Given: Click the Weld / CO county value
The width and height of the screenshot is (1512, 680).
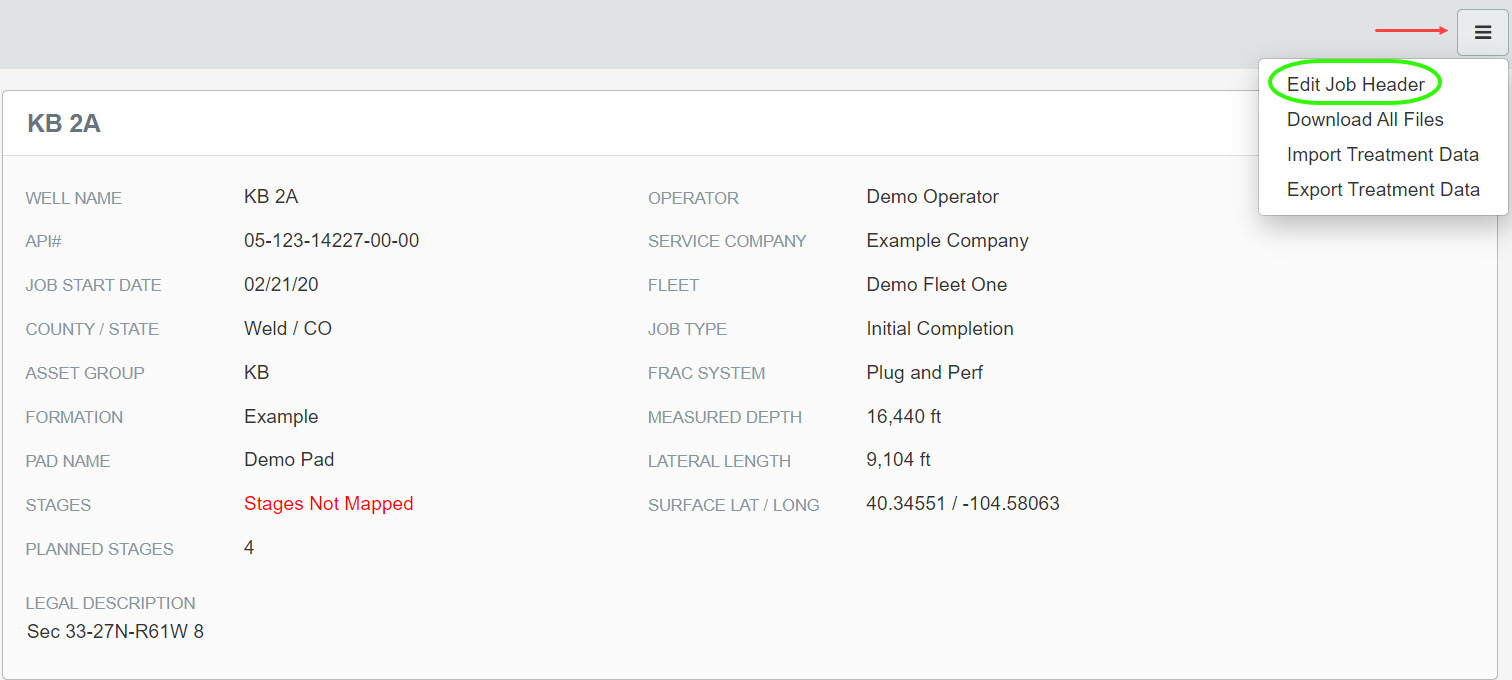Looking at the screenshot, I should click(x=288, y=329).
